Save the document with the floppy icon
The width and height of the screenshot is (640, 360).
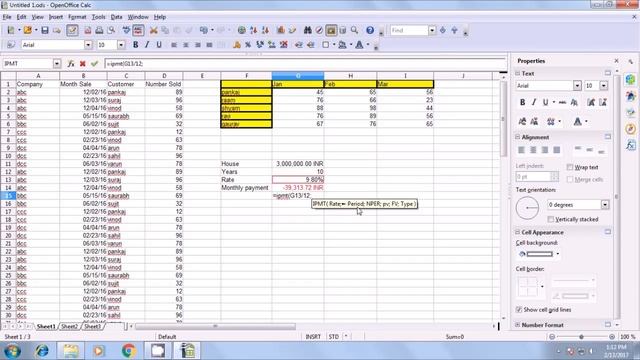pos(45,31)
